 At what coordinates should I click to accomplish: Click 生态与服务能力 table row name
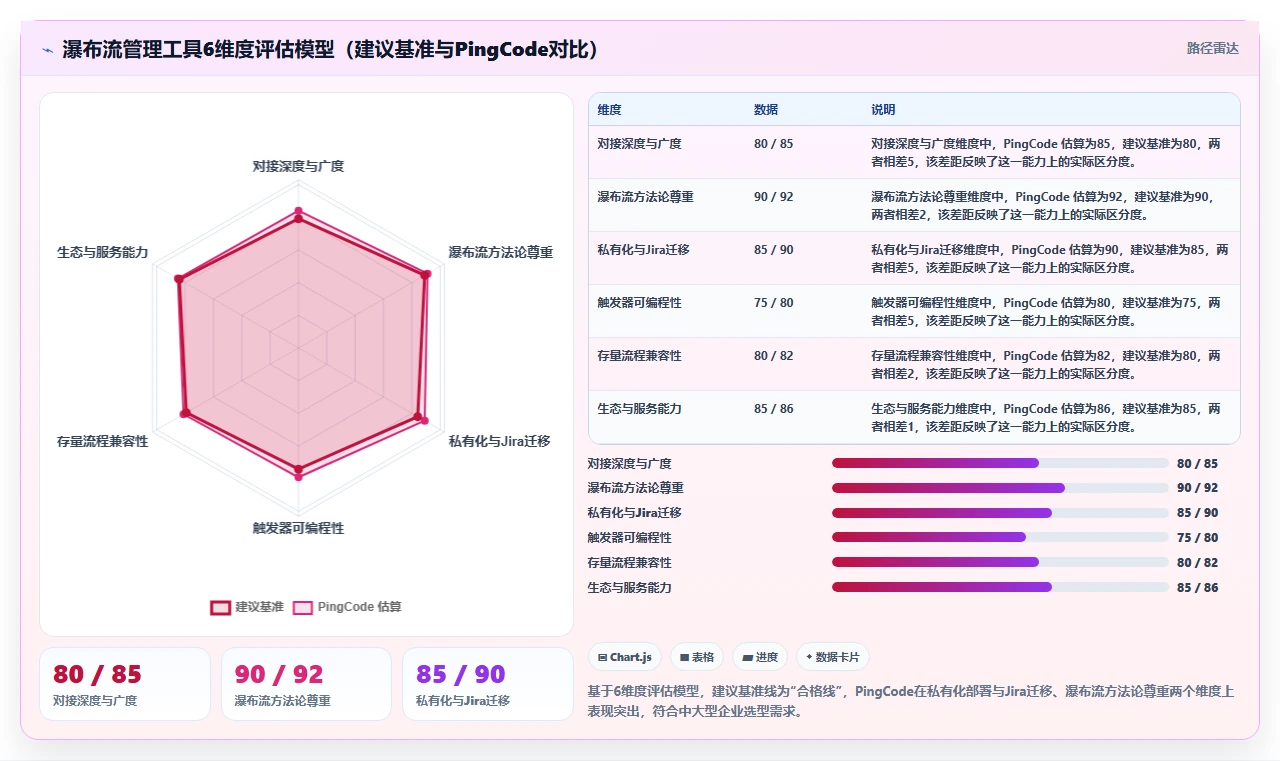click(x=639, y=409)
